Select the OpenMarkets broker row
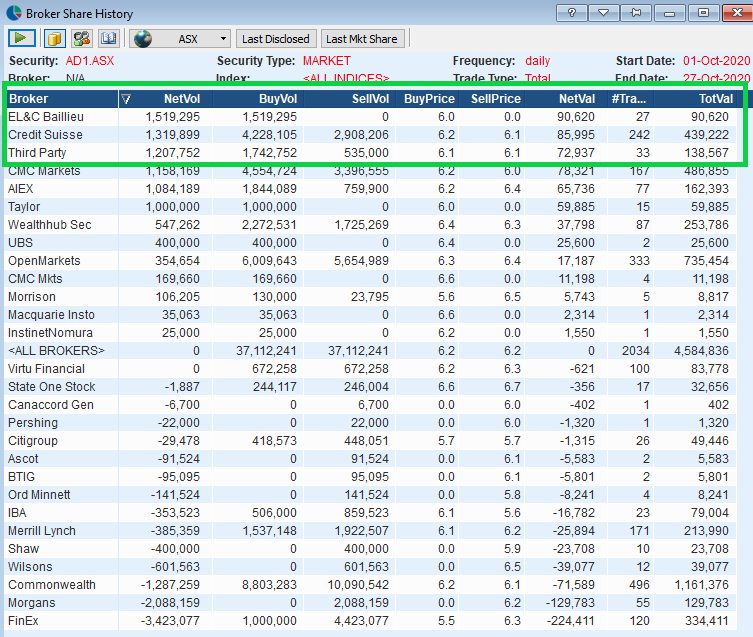The height and width of the screenshot is (637, 753). (x=371, y=261)
